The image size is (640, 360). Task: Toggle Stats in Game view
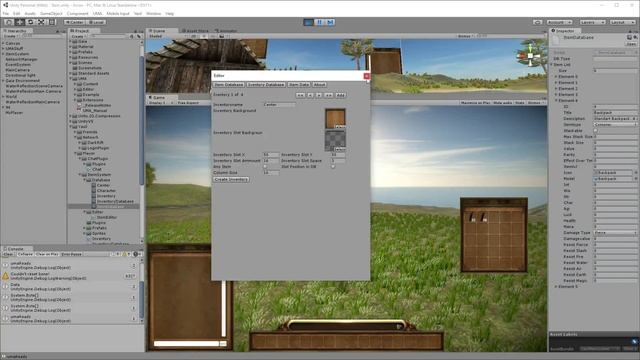tap(519, 103)
